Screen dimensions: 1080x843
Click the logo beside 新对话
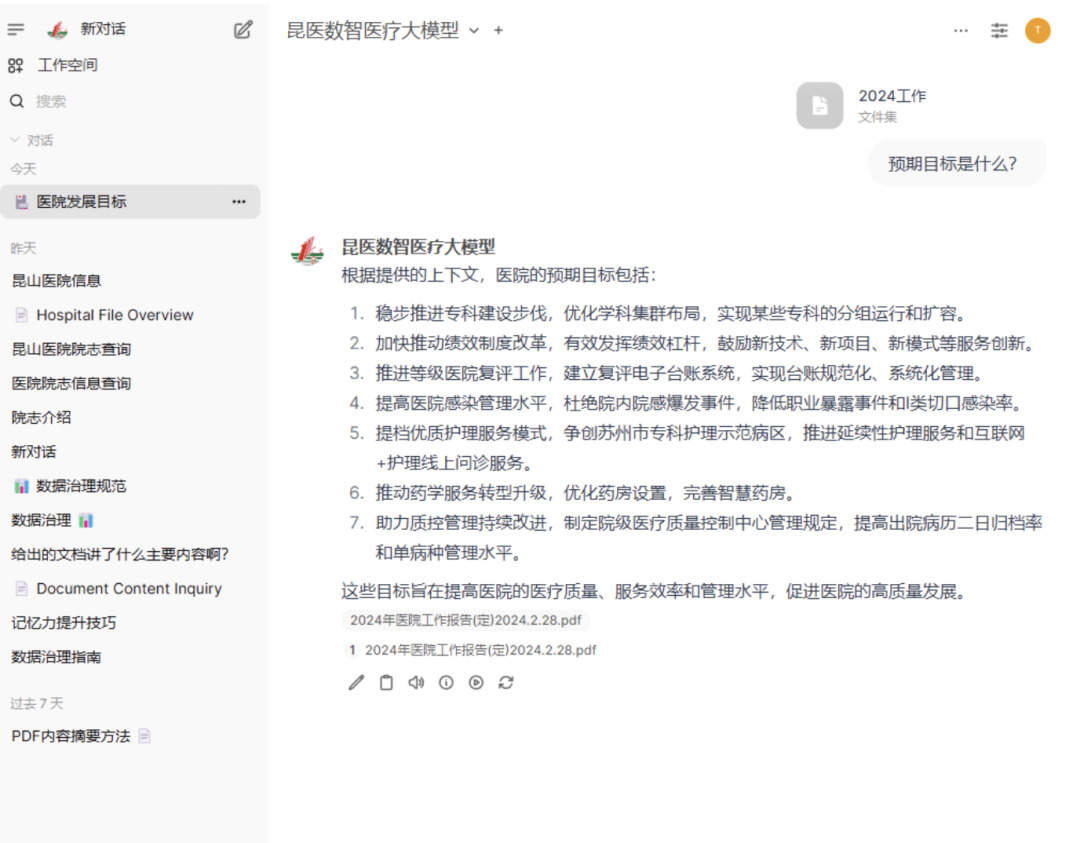click(57, 30)
